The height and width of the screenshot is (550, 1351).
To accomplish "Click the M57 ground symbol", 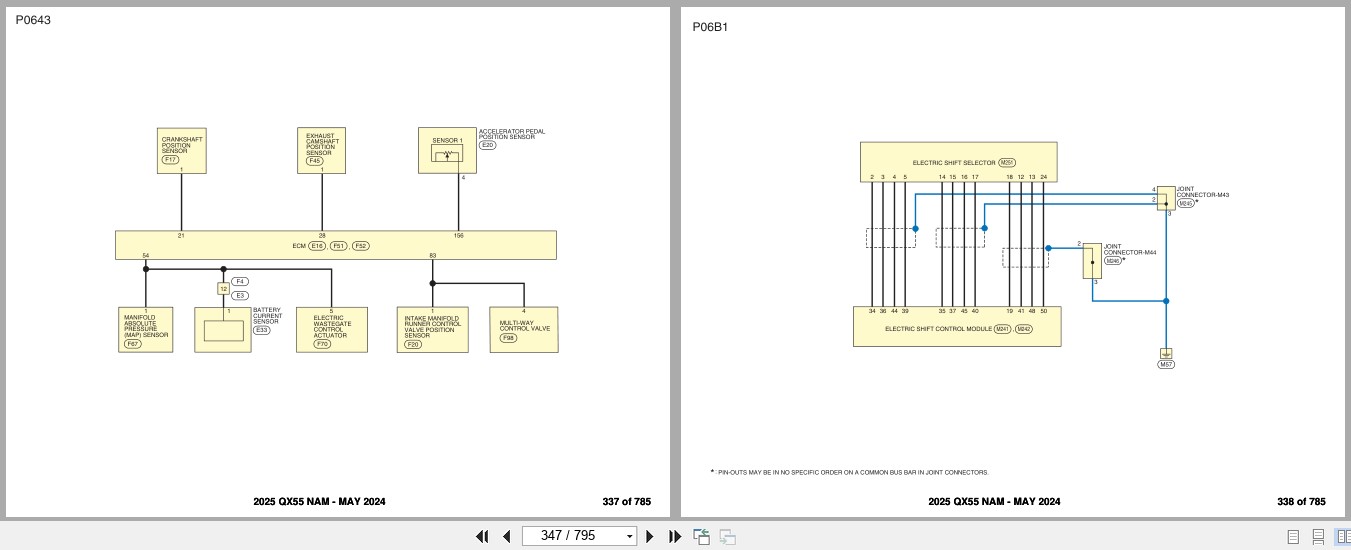I will coord(1166,354).
